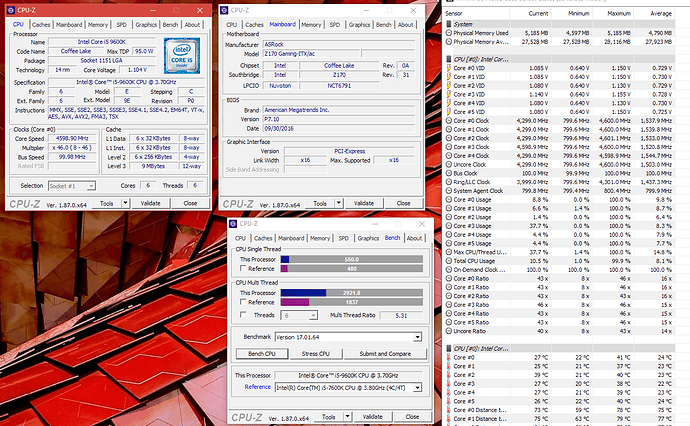
Task: Click the CPU-Z title icon of the Bench window
Action: (233, 224)
